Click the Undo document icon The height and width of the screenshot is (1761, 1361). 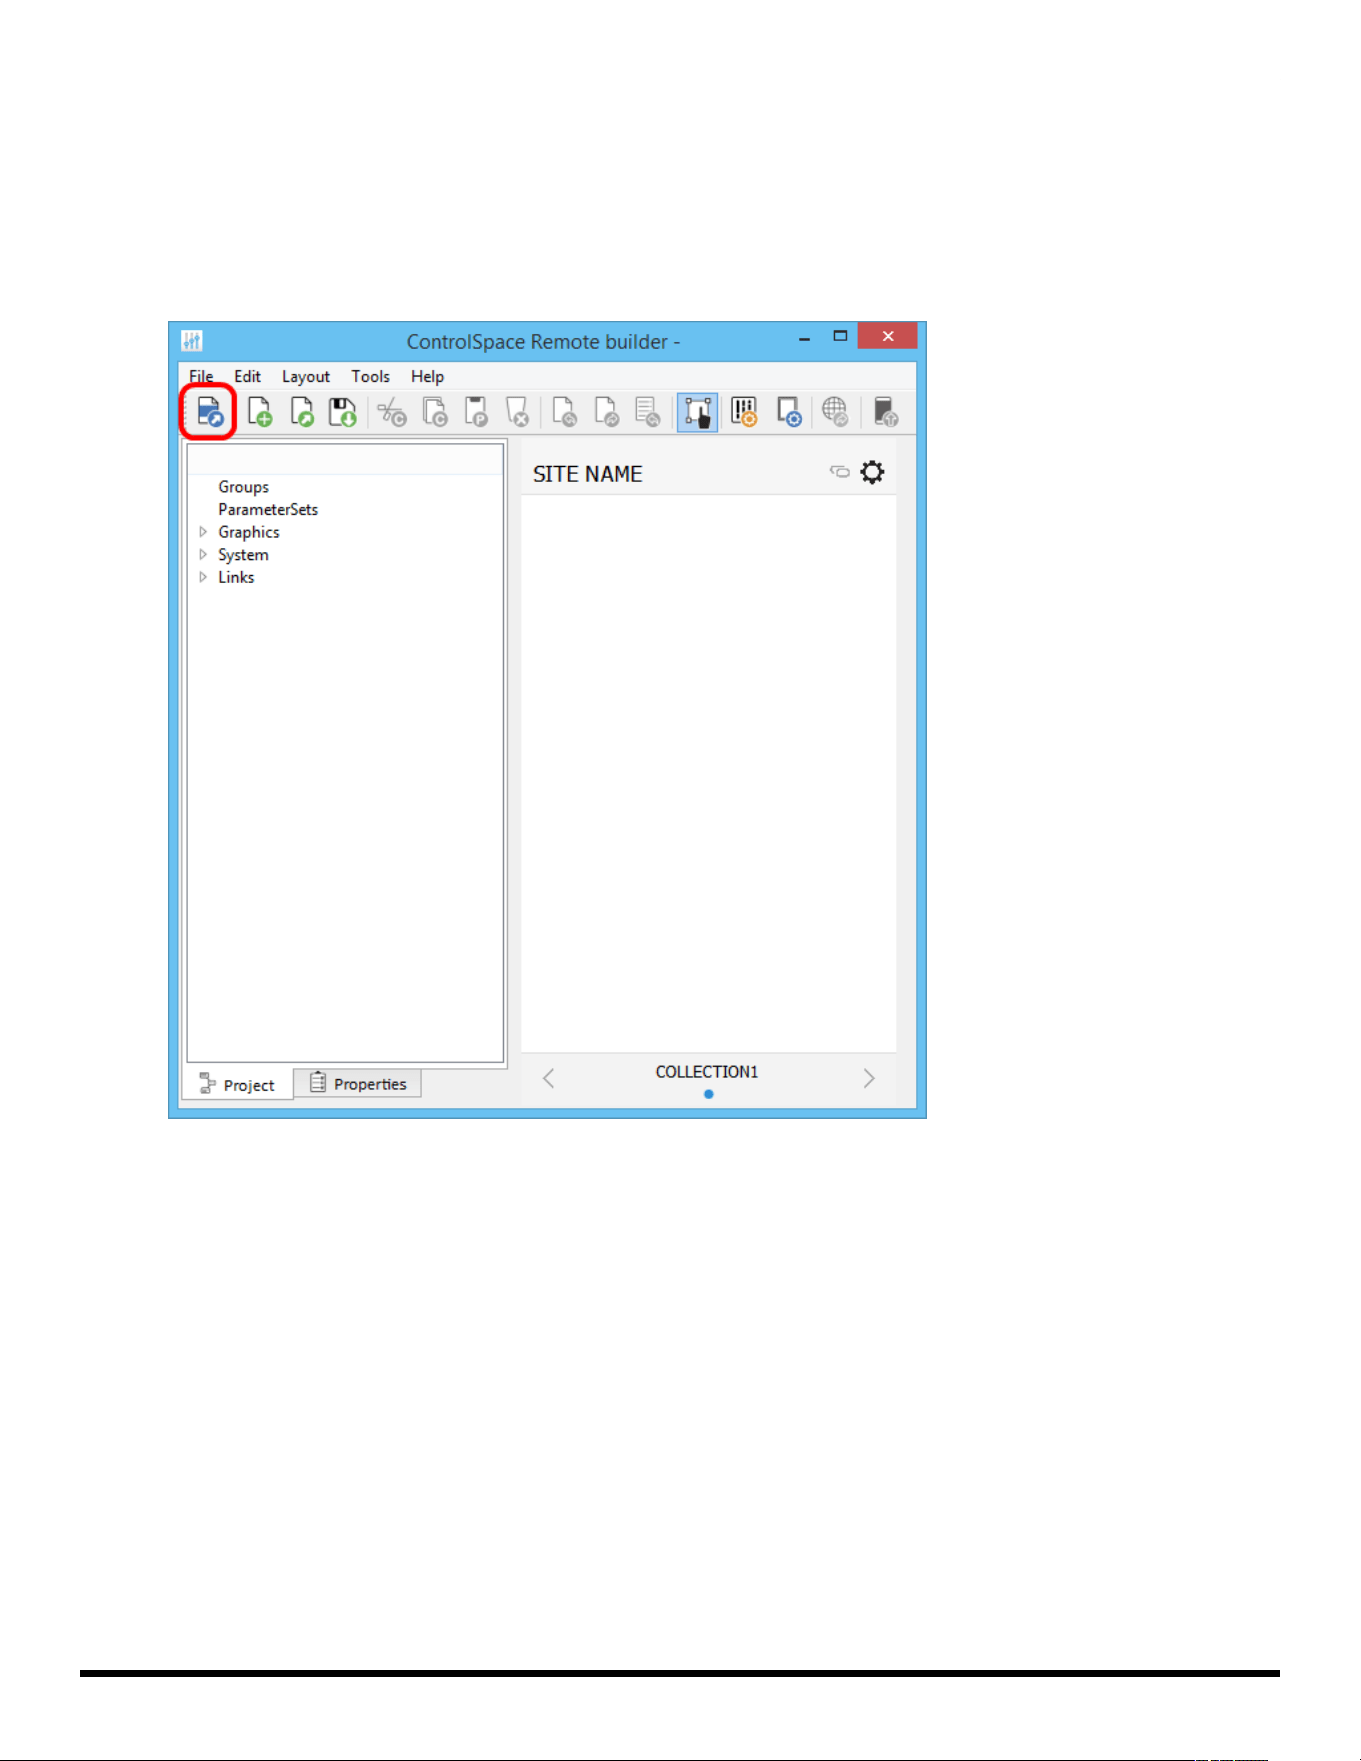click(564, 412)
